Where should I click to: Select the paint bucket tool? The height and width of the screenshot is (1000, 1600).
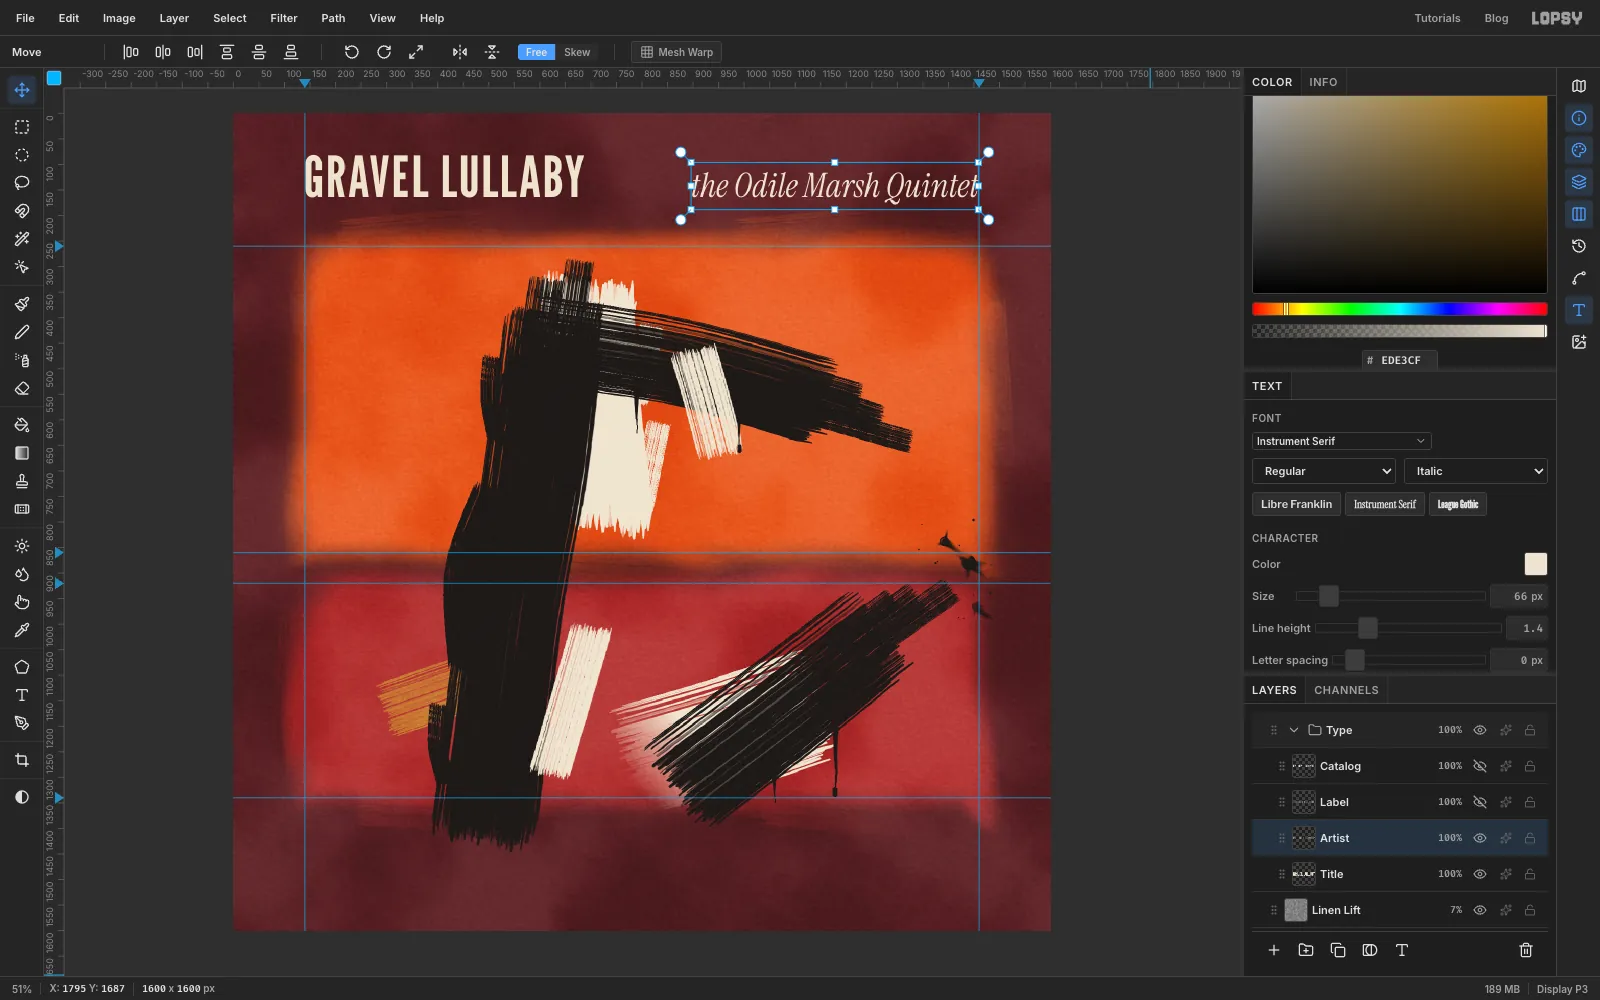click(x=21, y=425)
